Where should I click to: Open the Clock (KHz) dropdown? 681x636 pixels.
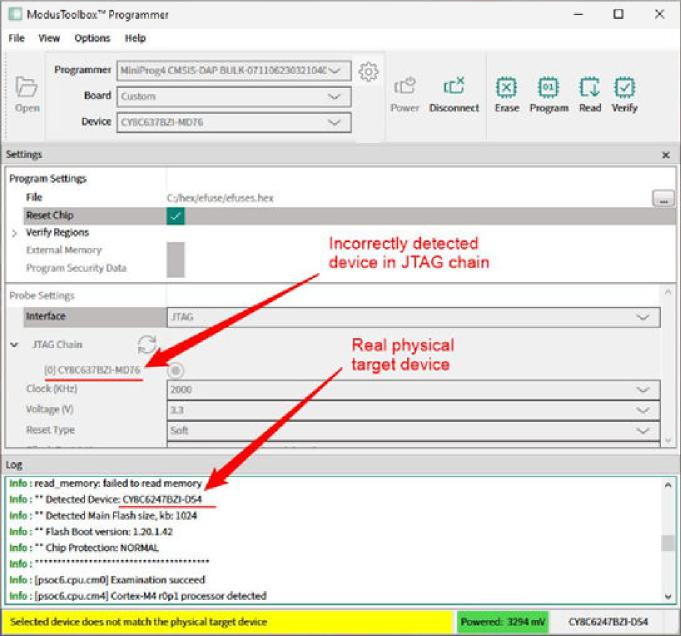[413, 389]
